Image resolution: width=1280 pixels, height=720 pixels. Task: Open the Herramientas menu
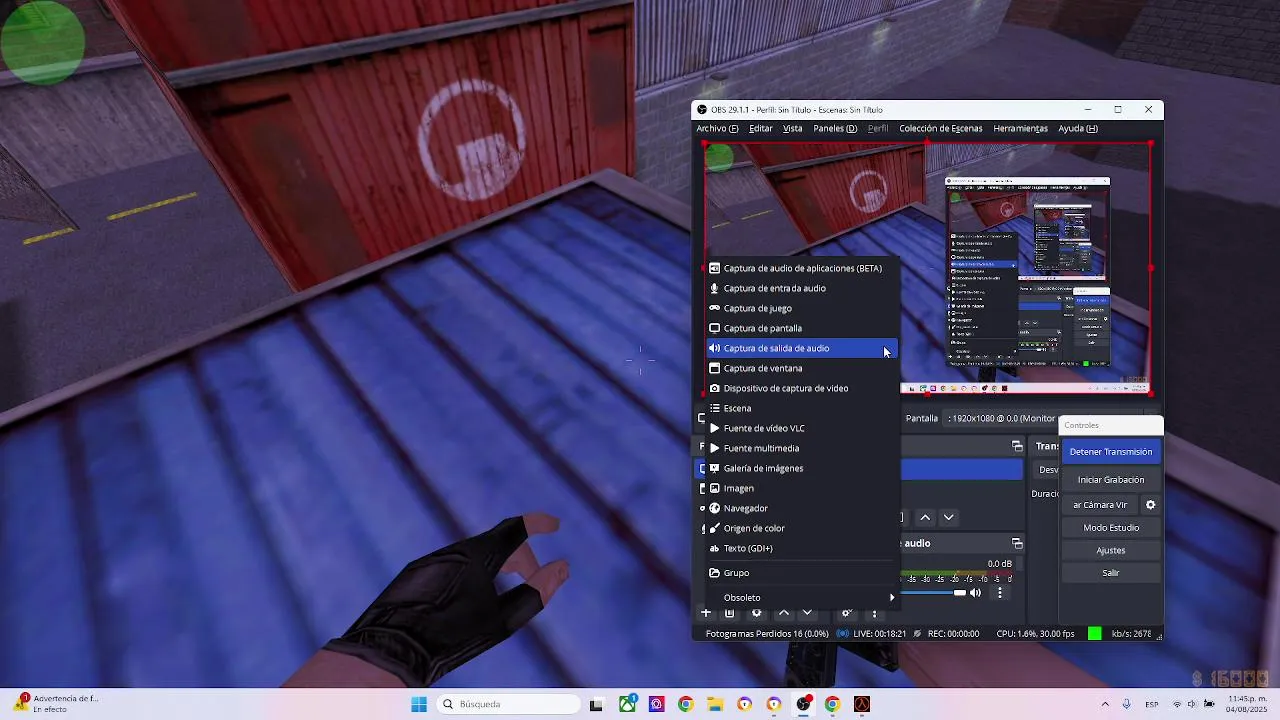(1020, 128)
